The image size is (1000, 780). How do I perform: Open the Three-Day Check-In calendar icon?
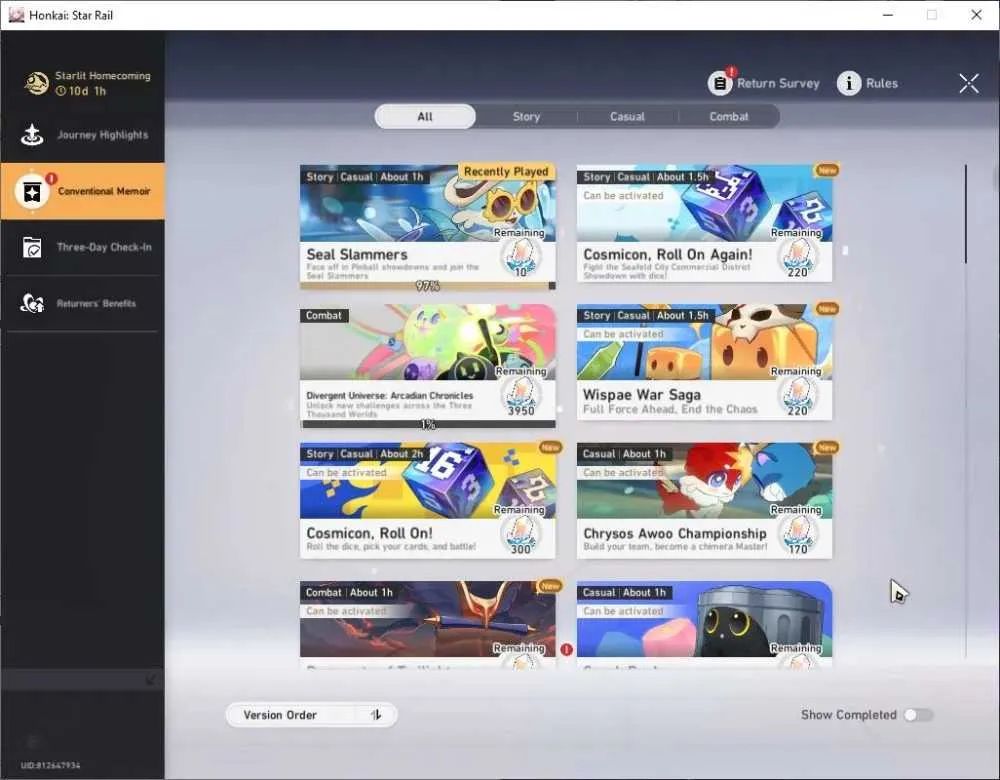pyautogui.click(x=32, y=247)
